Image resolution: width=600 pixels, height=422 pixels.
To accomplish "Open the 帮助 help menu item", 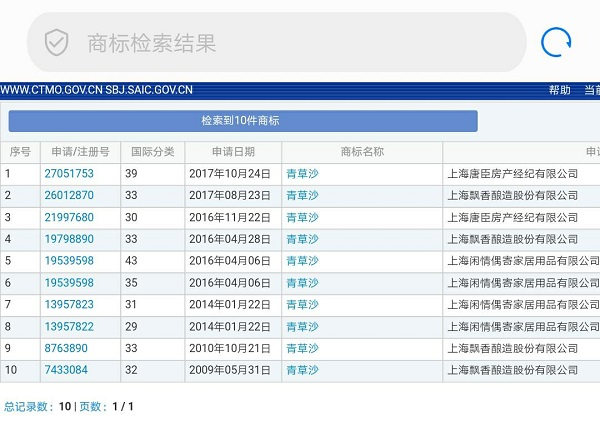I will [x=559, y=90].
